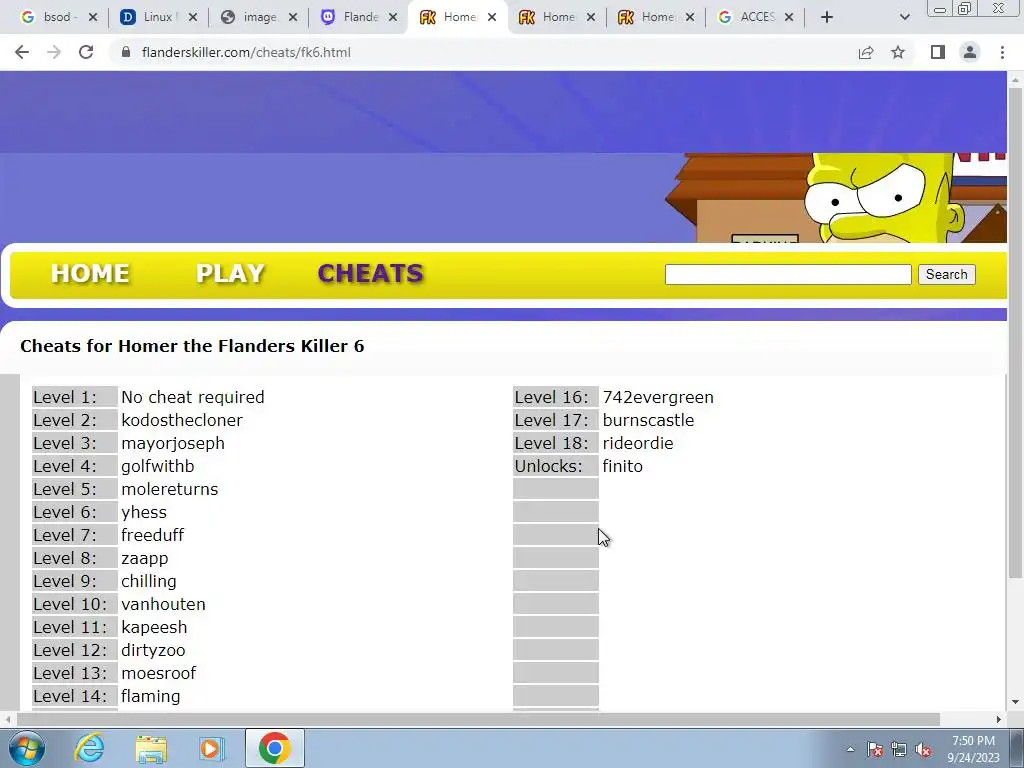
Task: Click the site search text box
Action: [788, 274]
